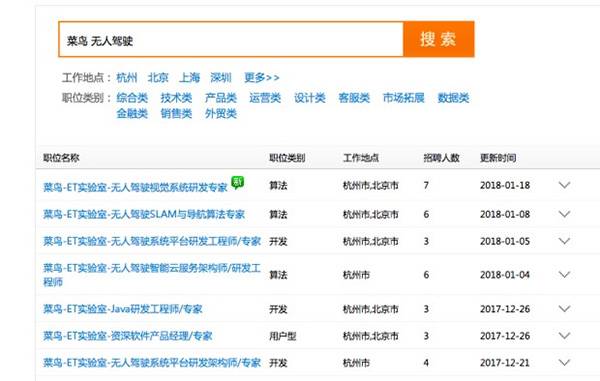Open 资深软件产品经理/专家 job posting
The height and width of the screenshot is (381, 600).
(x=127, y=336)
